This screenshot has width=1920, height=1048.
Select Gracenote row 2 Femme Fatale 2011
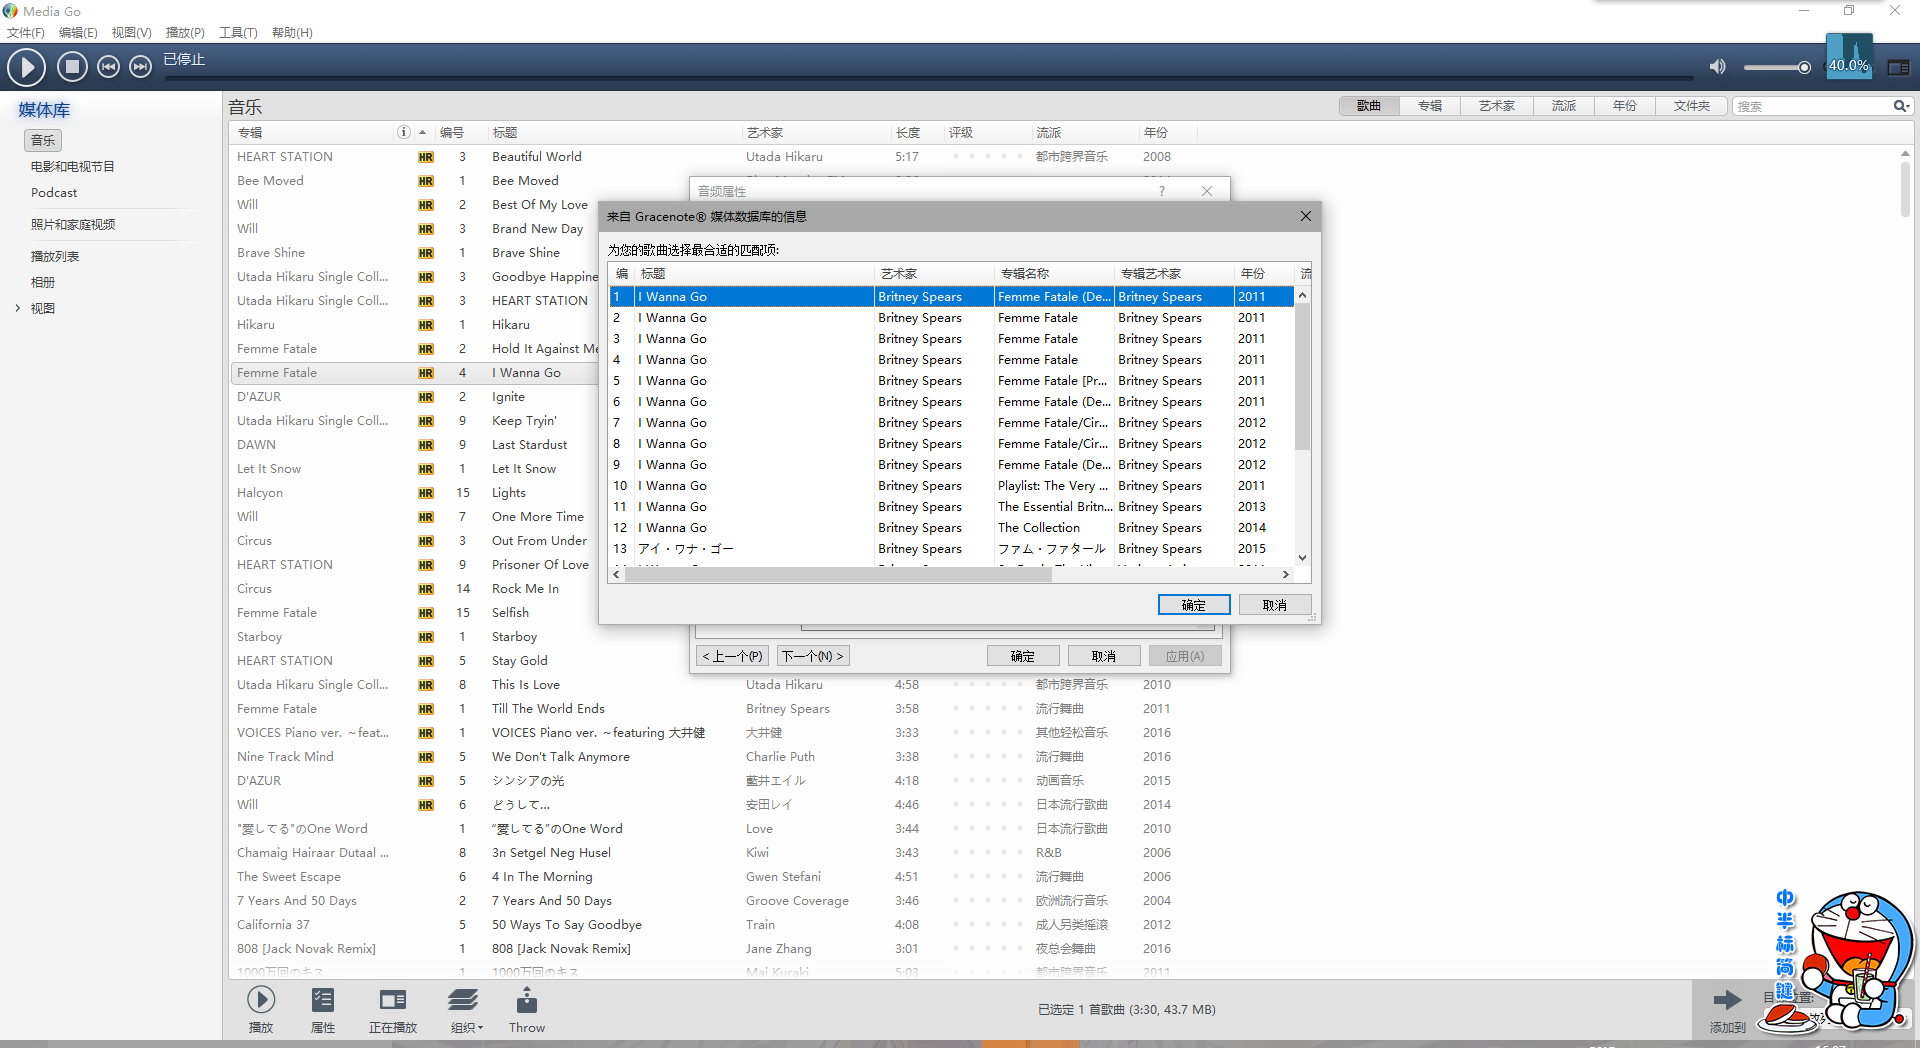click(x=951, y=318)
